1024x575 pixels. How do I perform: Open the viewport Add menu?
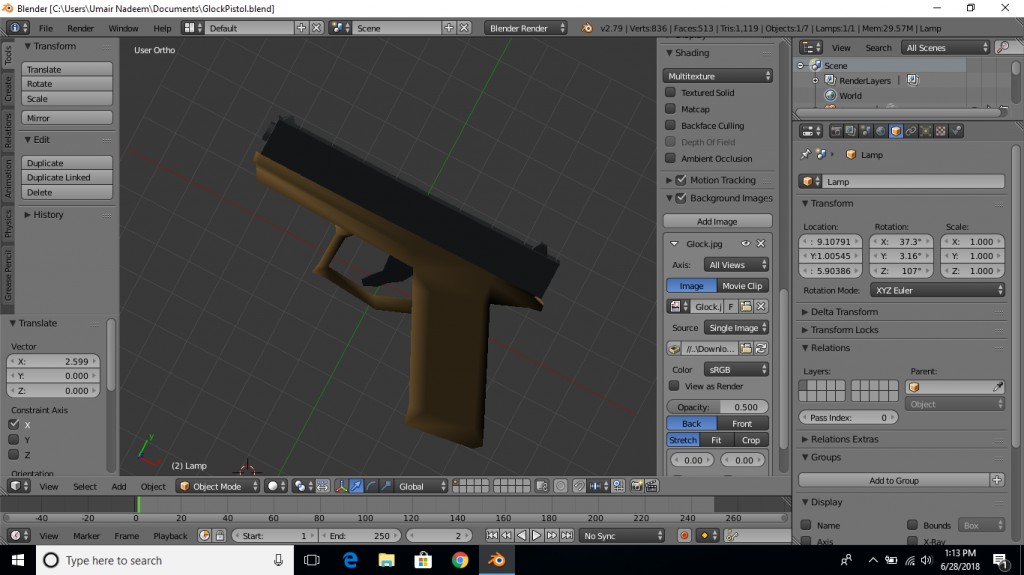pos(119,486)
